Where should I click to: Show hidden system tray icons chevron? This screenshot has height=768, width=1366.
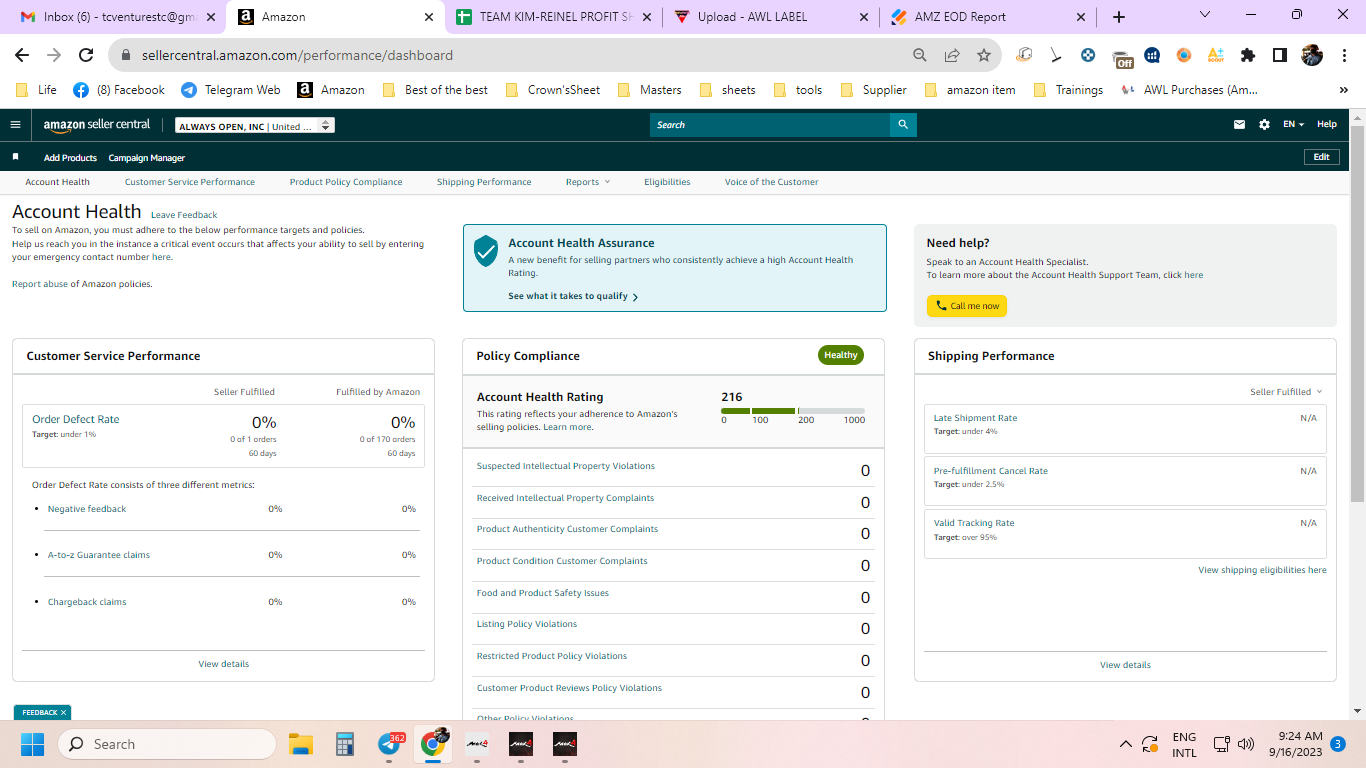[1125, 744]
